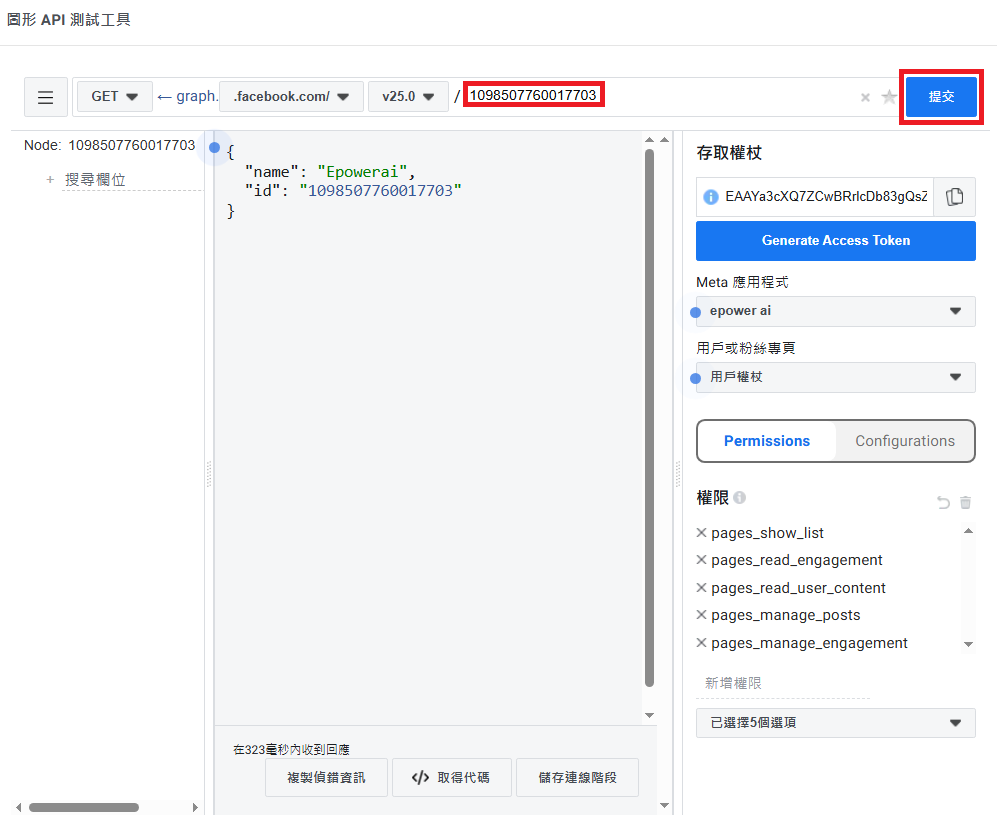Click the 存取權杖 heading
The height and width of the screenshot is (824, 997).
point(729,153)
